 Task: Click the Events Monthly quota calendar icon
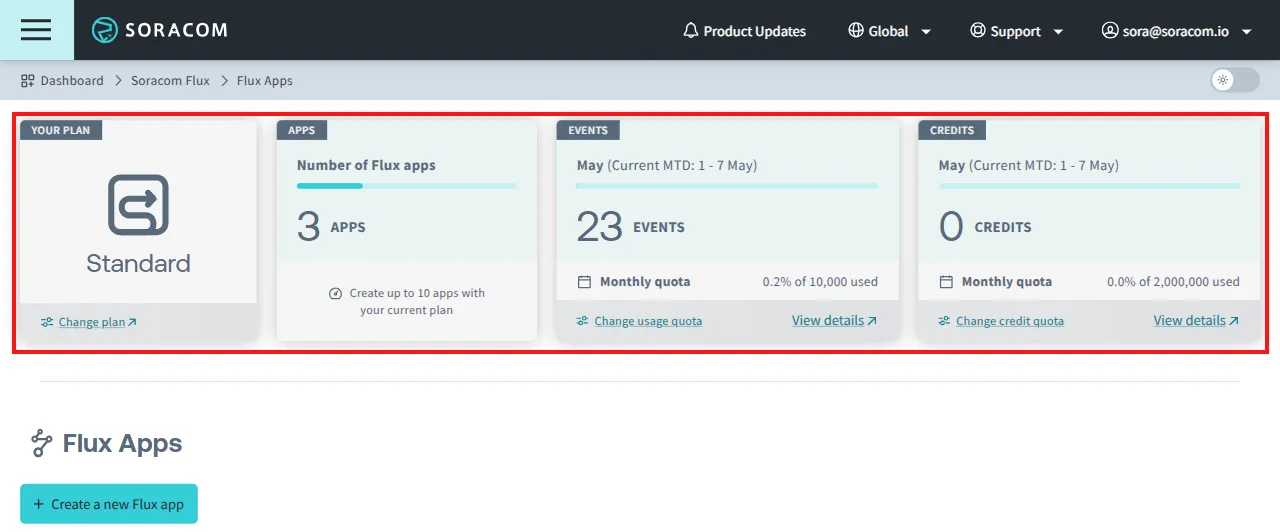[x=584, y=282]
